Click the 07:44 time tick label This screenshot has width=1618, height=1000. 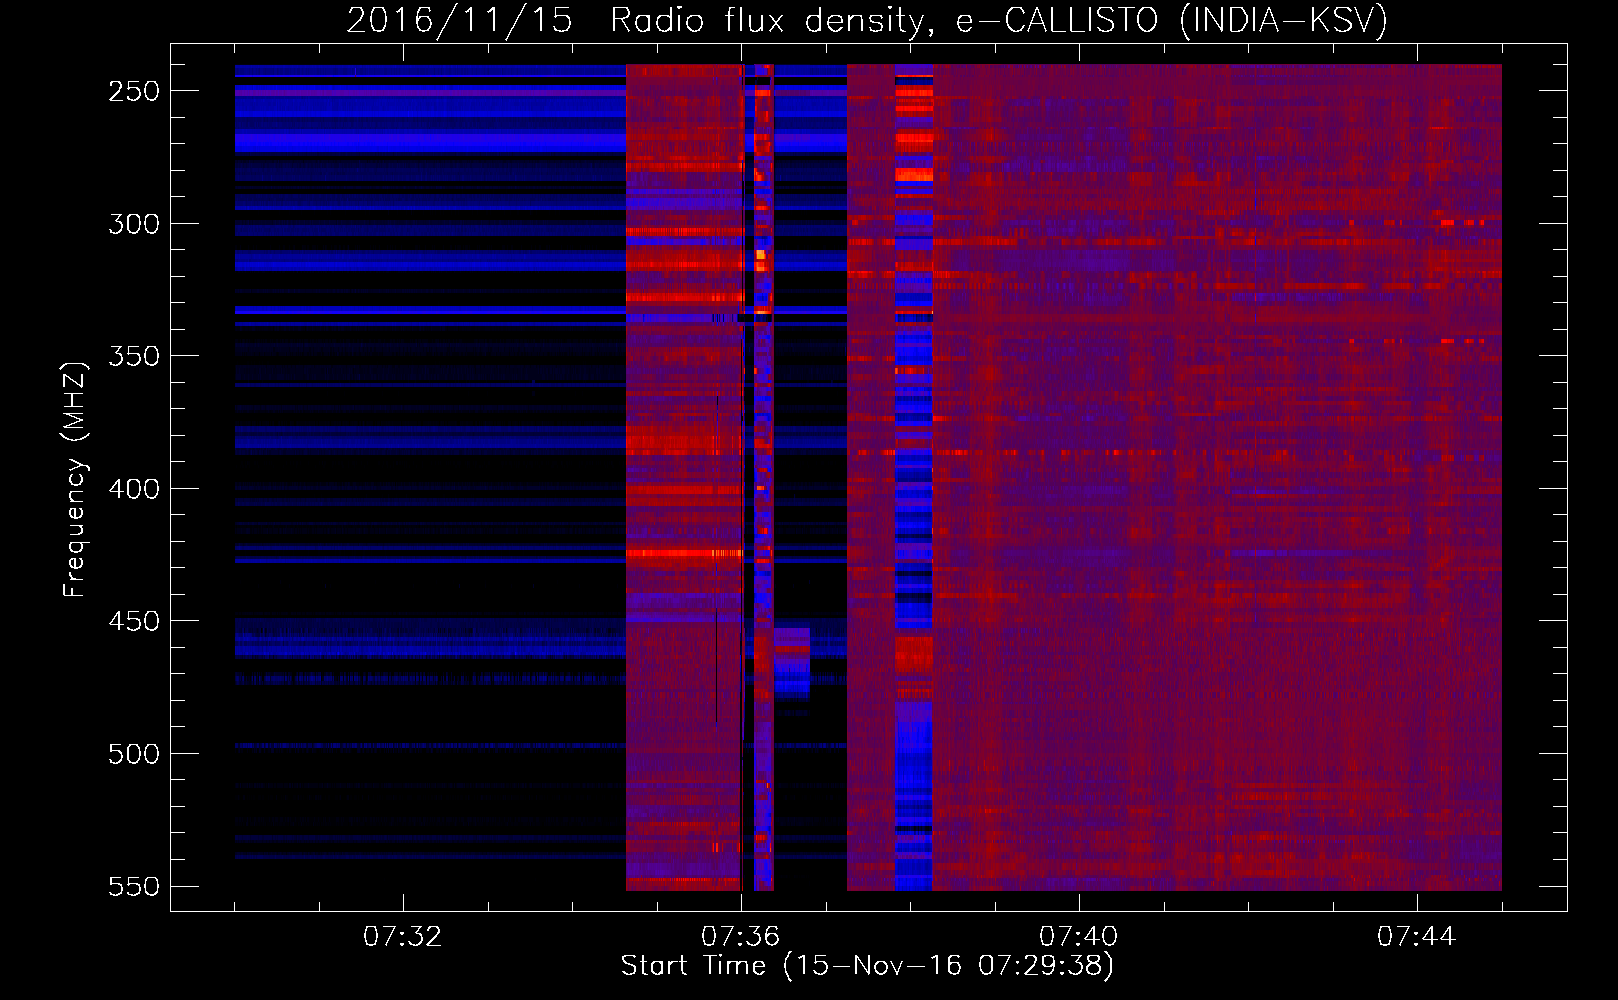tap(1417, 937)
